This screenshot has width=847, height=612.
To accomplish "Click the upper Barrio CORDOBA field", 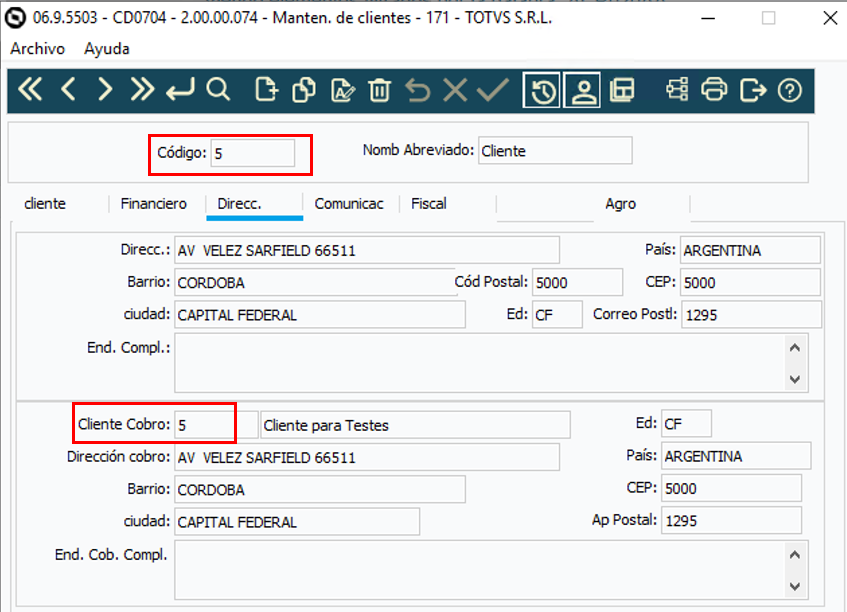I will coord(315,282).
